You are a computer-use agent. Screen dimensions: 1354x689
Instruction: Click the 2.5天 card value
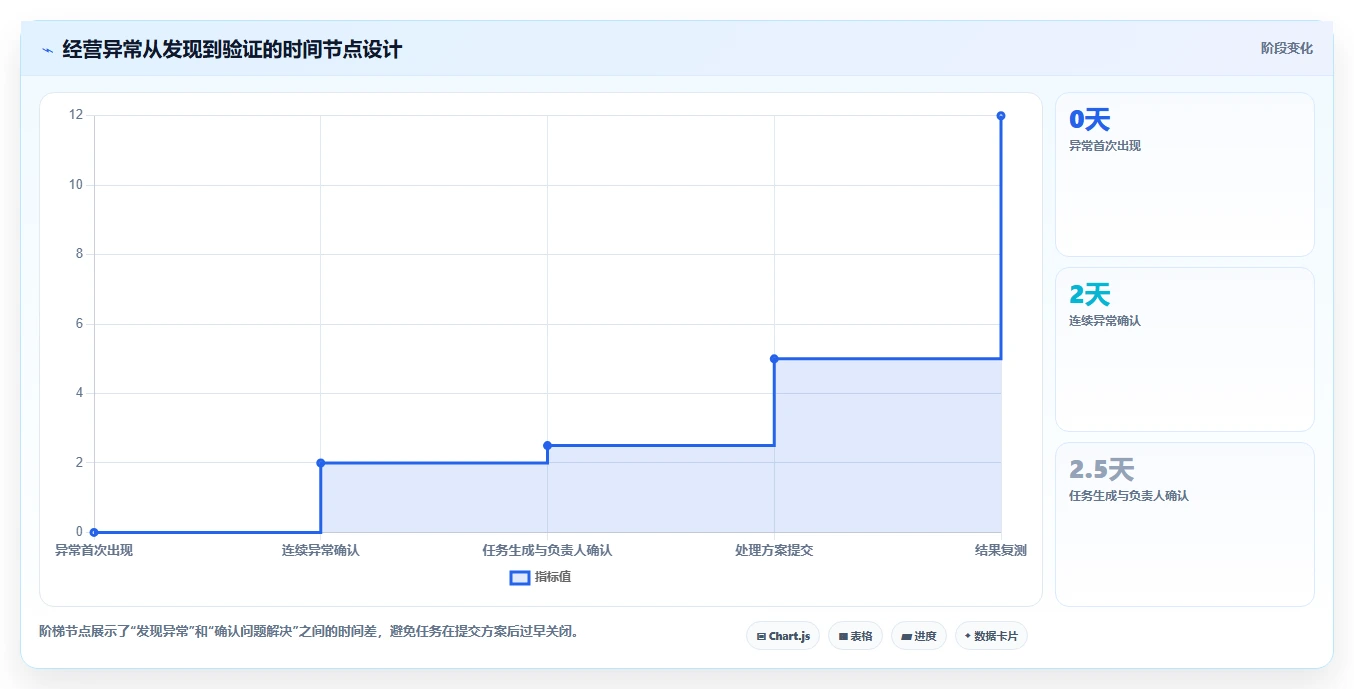click(1101, 470)
